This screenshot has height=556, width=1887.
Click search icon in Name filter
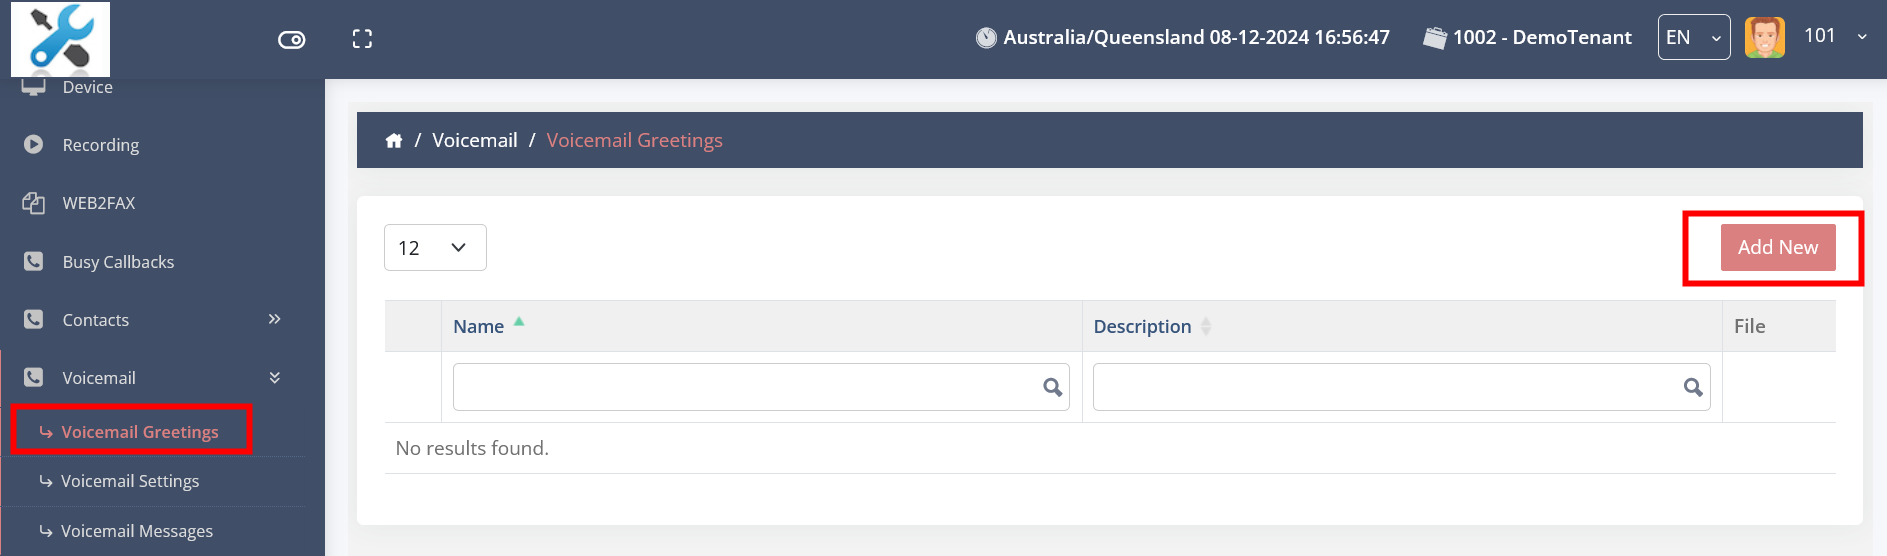pyautogui.click(x=1052, y=387)
